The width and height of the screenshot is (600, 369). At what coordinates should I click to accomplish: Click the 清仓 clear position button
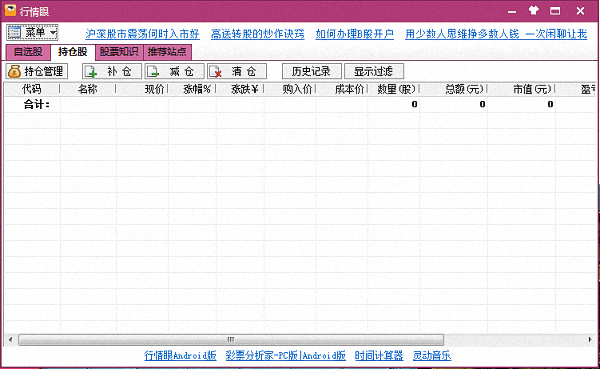tap(237, 72)
